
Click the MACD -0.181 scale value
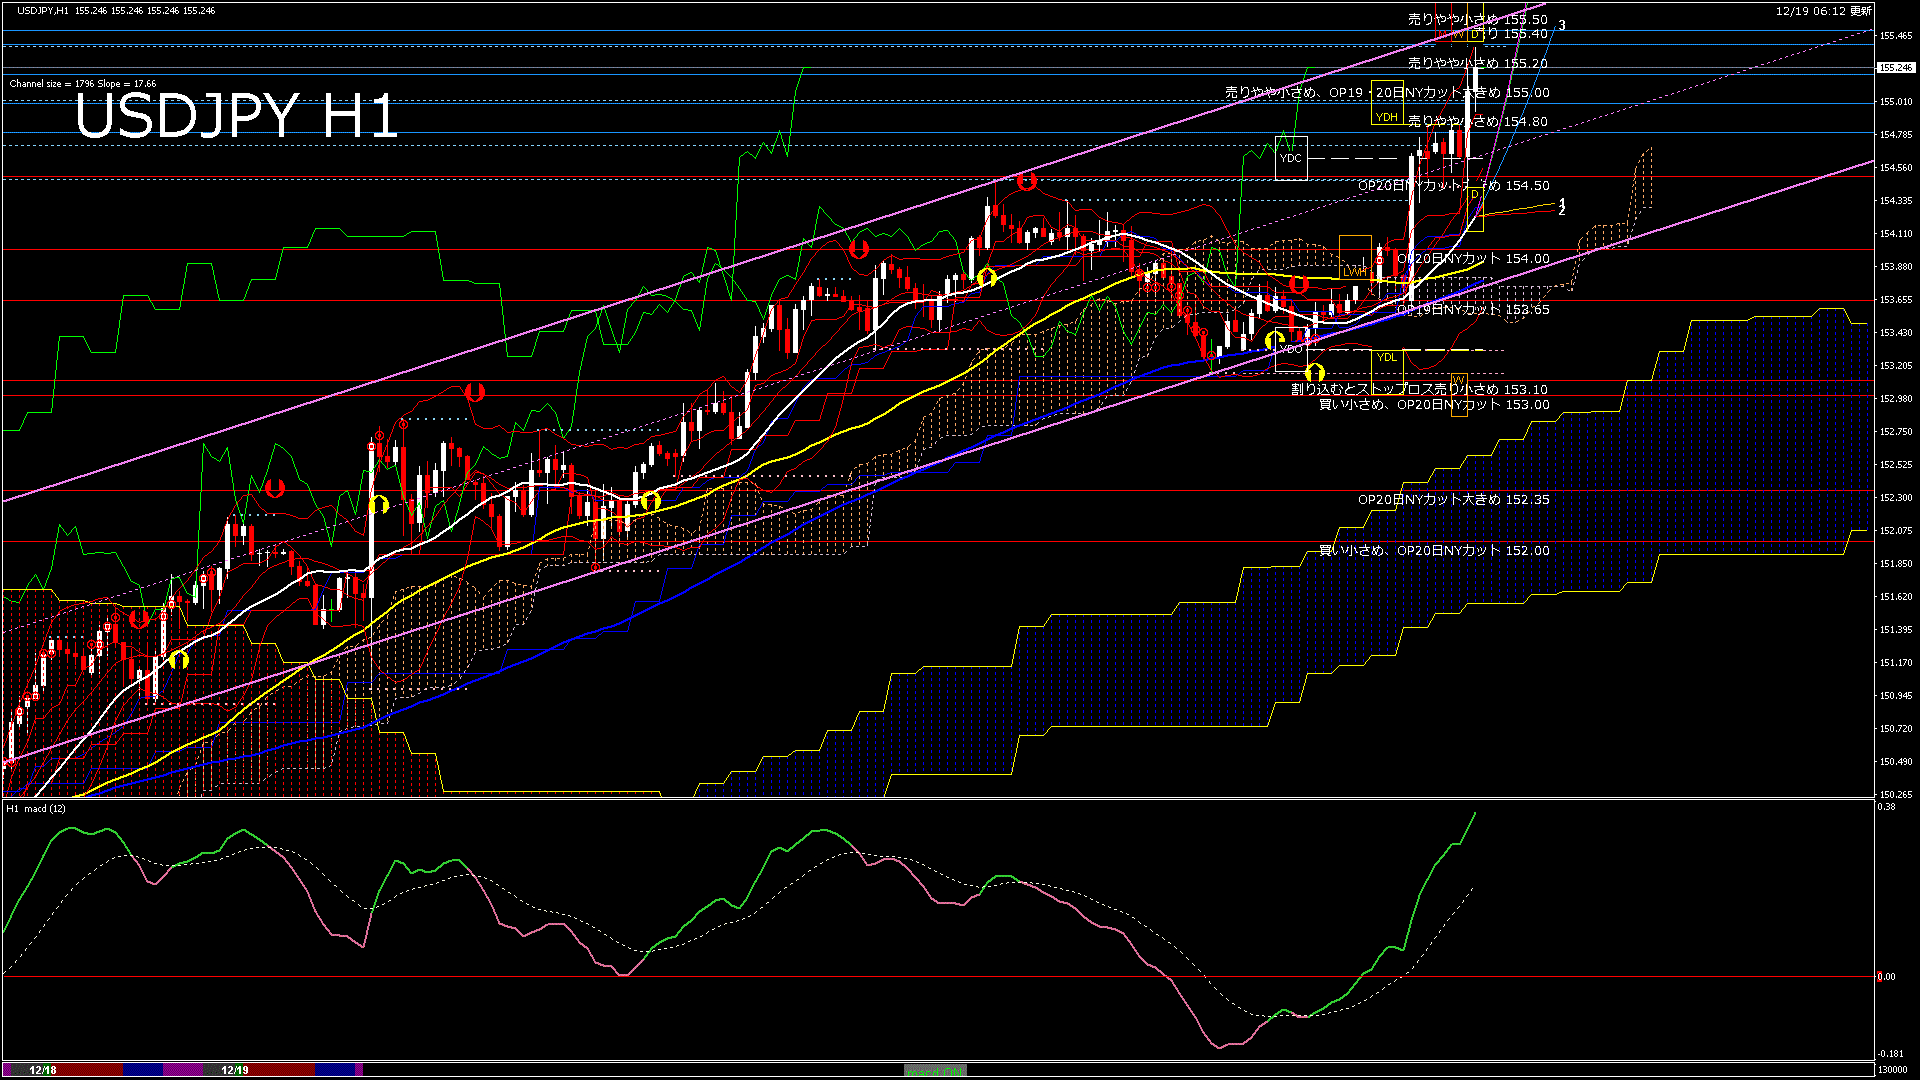point(1890,1054)
